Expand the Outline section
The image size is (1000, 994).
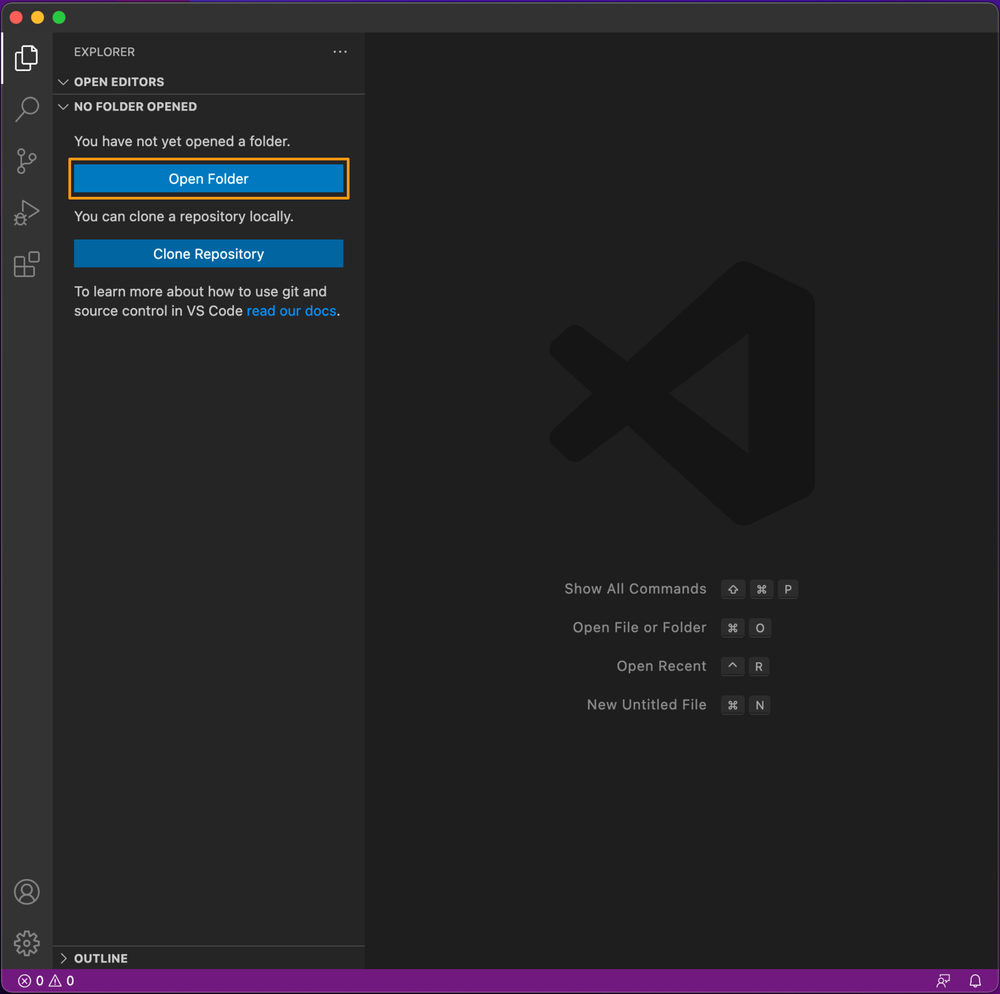point(100,958)
